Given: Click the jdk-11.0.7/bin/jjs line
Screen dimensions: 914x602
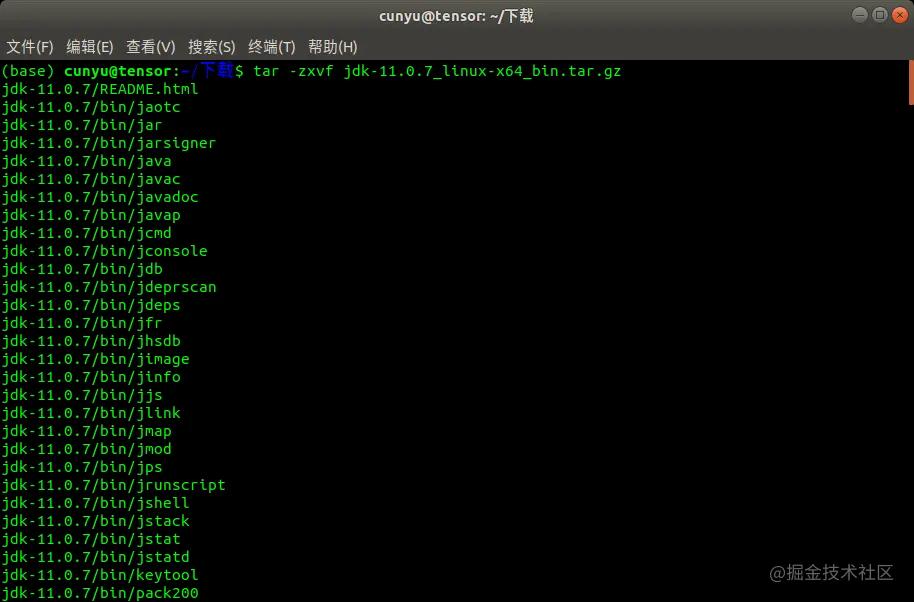Looking at the screenshot, I should (x=82, y=395).
